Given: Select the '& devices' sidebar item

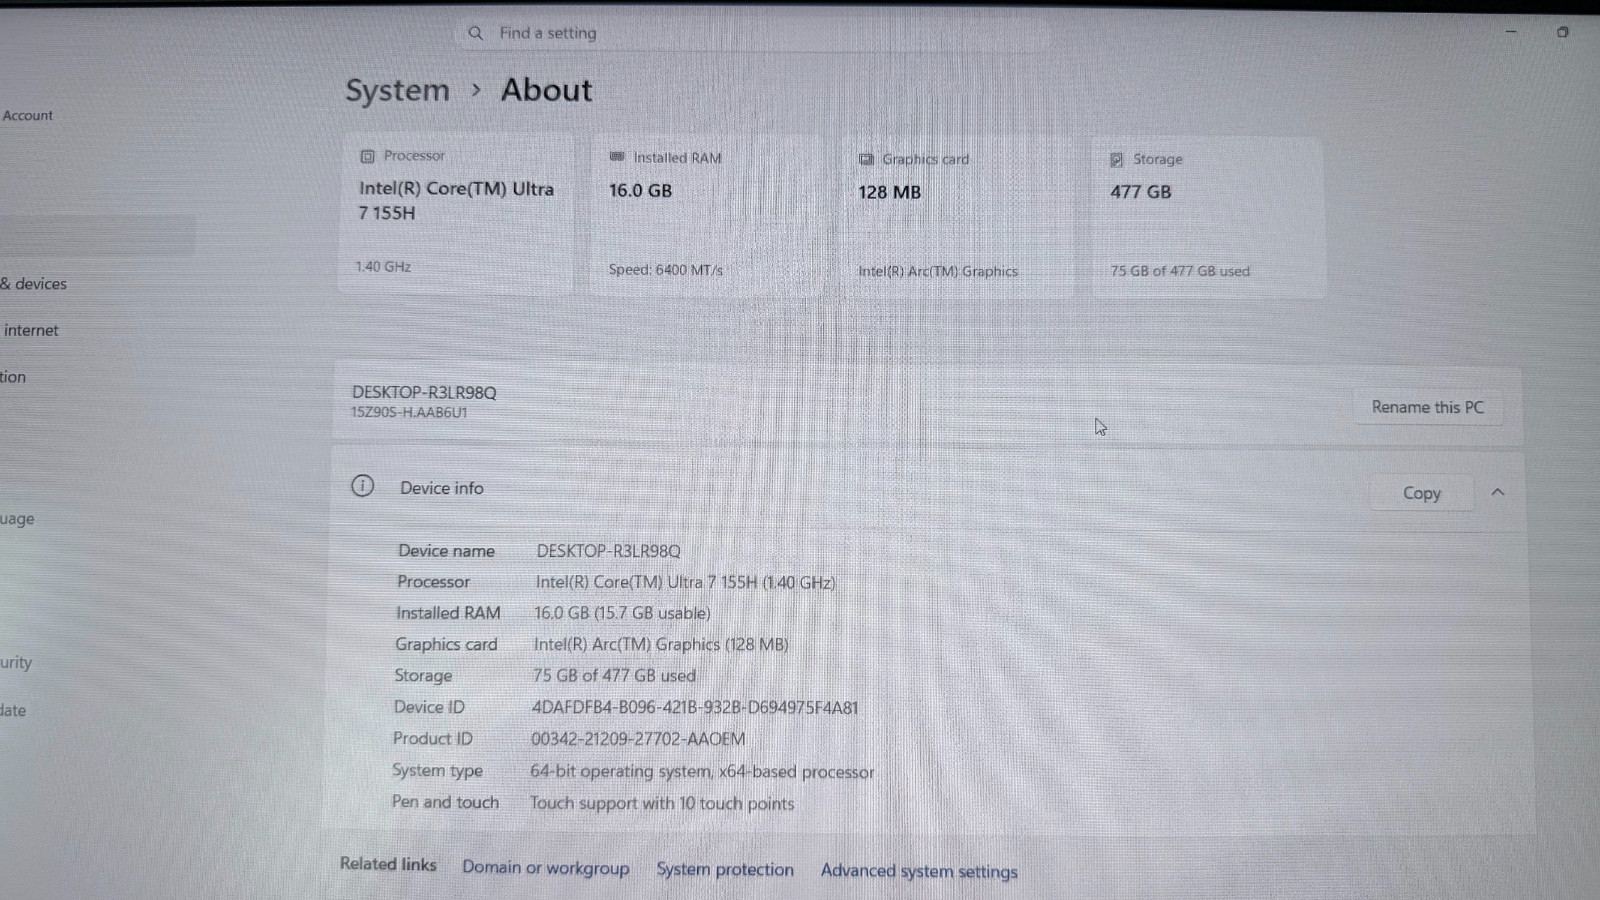Looking at the screenshot, I should (33, 284).
